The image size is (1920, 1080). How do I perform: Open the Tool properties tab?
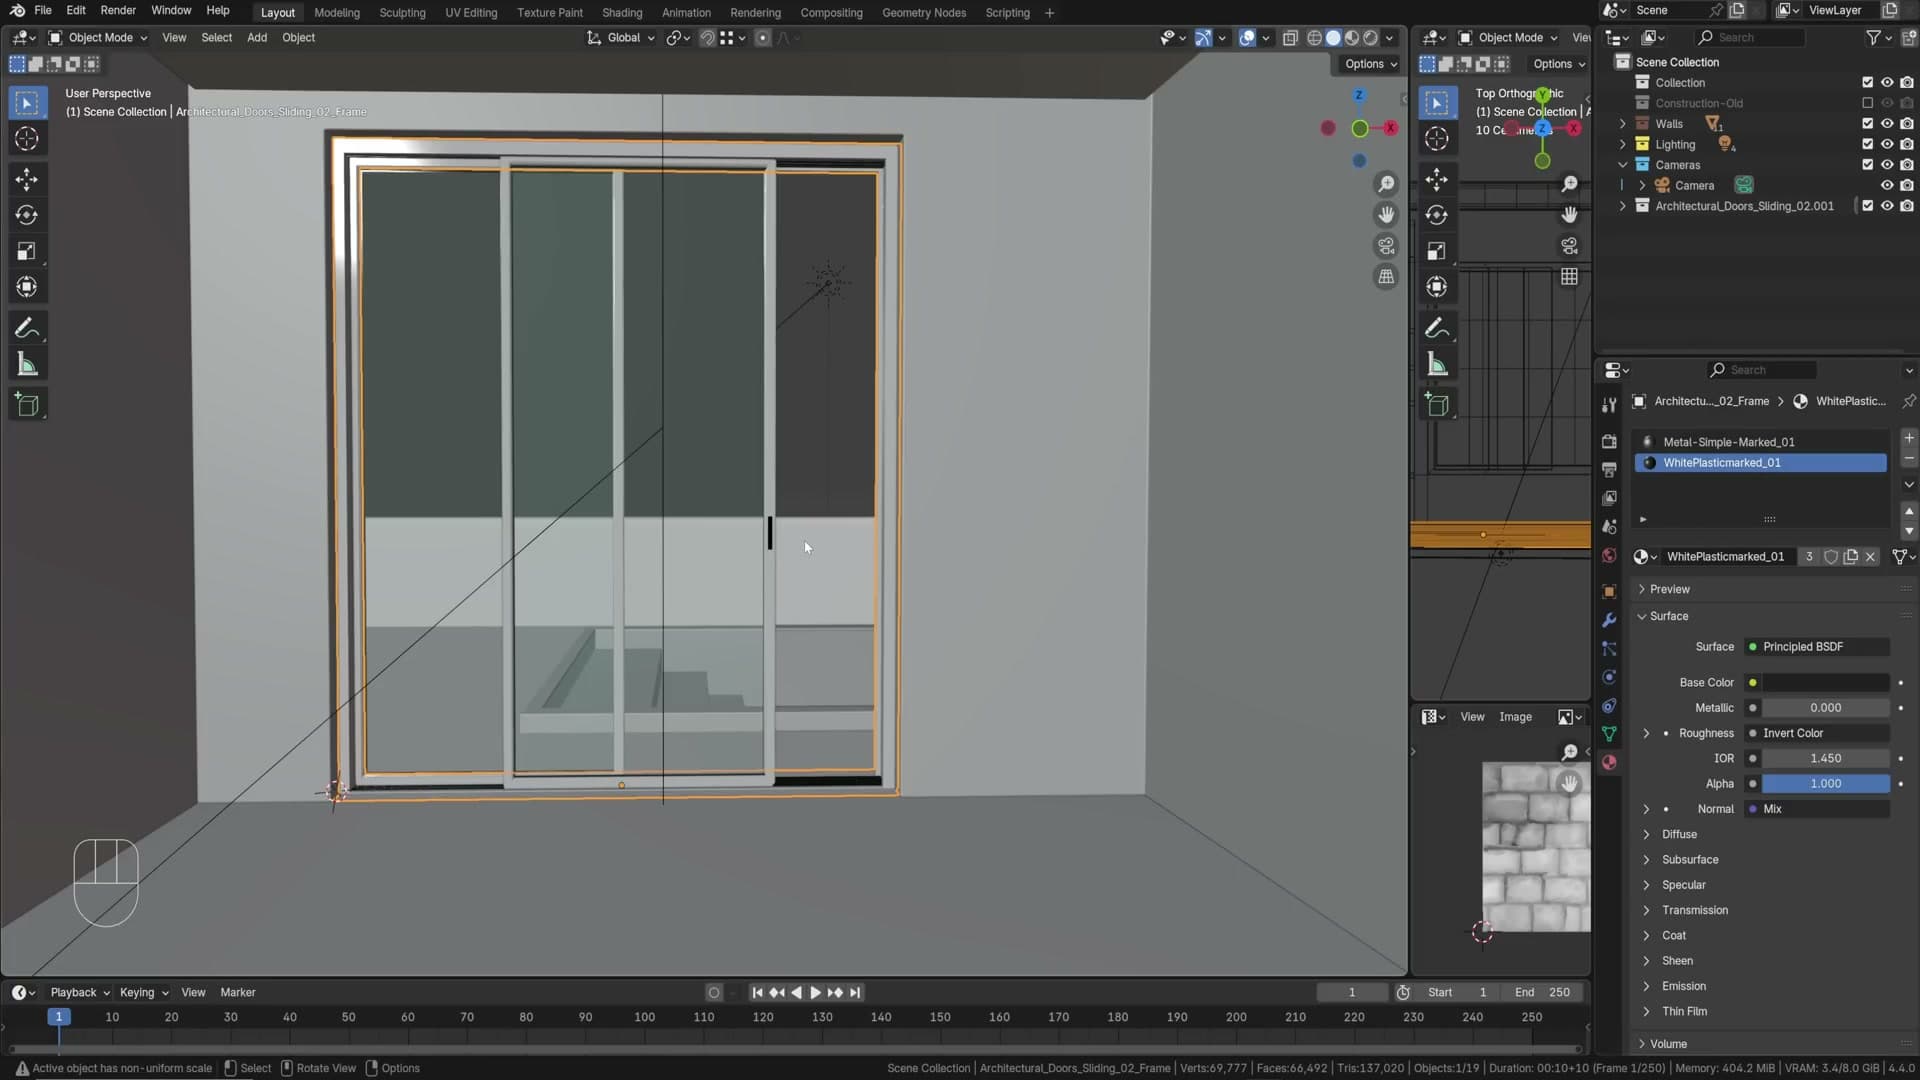point(1609,405)
